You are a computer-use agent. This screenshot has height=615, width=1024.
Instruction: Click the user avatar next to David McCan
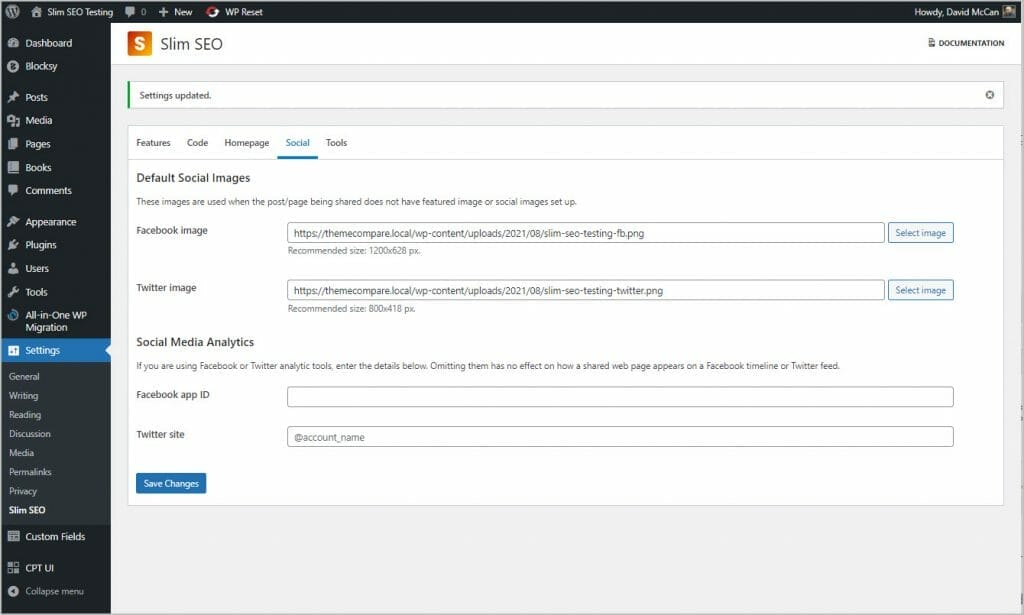point(1010,12)
